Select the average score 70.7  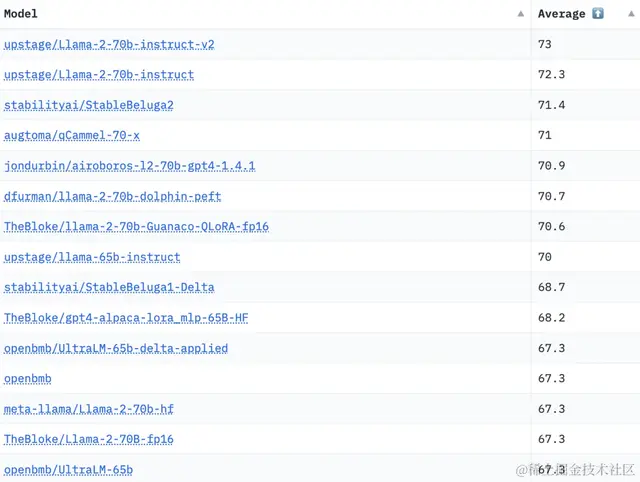pos(551,196)
